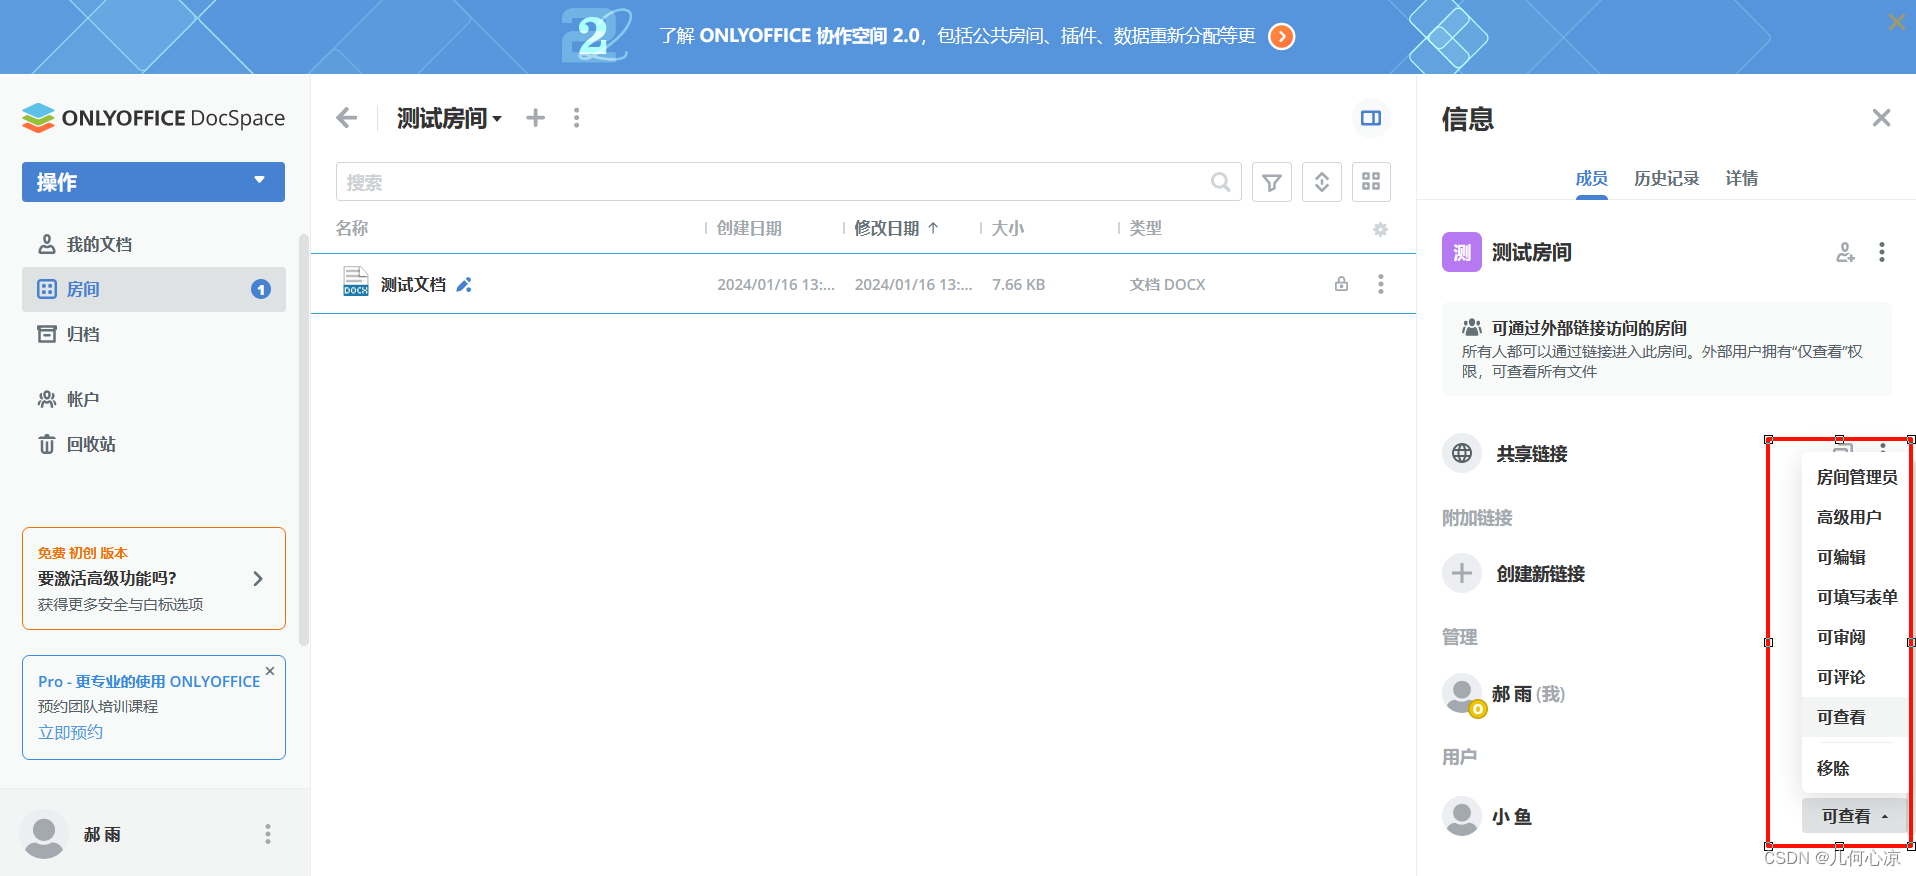
Task: Toggle the info panel icon in header
Action: pyautogui.click(x=1371, y=118)
